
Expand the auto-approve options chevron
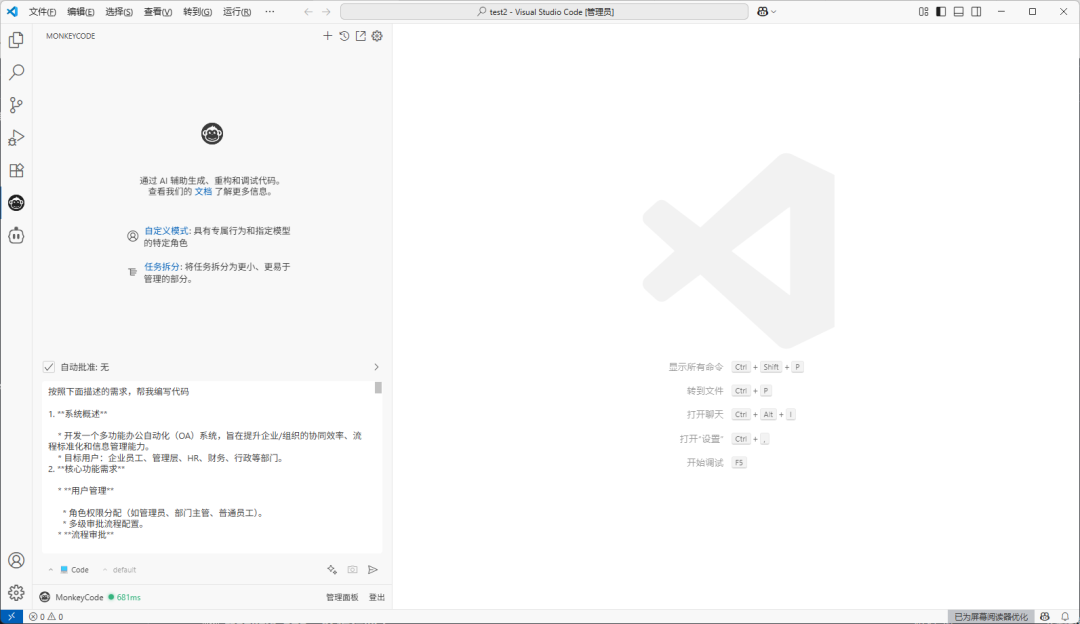click(x=376, y=367)
